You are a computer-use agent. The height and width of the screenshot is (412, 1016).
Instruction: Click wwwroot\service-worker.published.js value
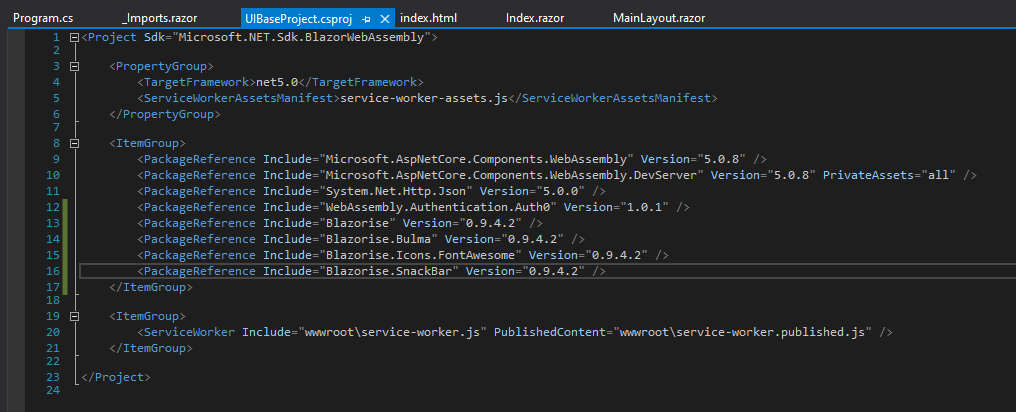(742, 332)
